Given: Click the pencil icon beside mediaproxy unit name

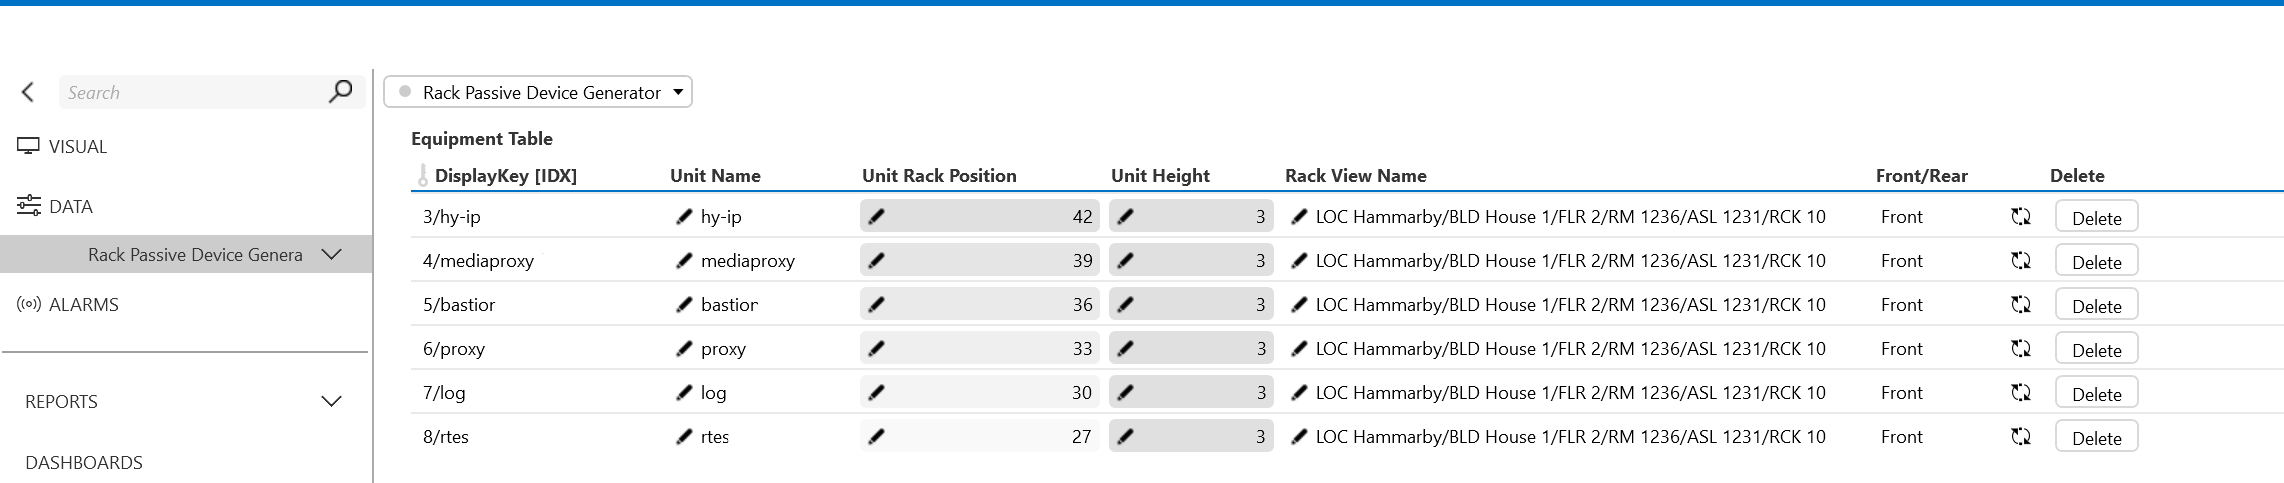Looking at the screenshot, I should 684,260.
